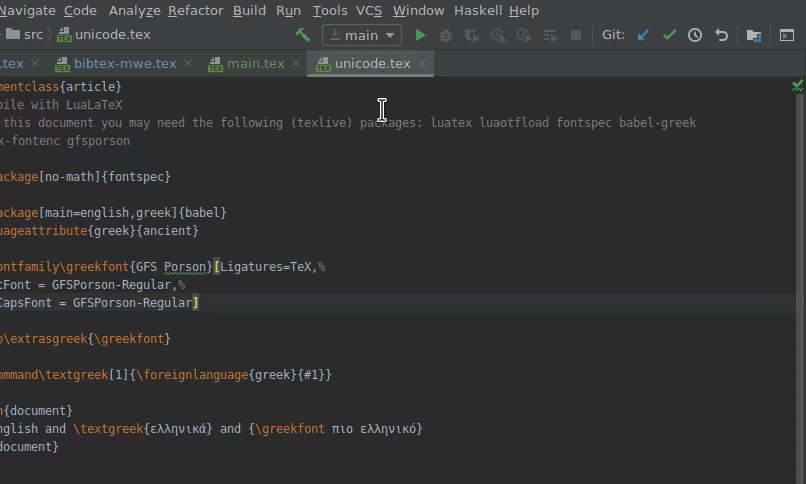The width and height of the screenshot is (806, 484).
Task: Open the Analyze menu
Action: 135,10
